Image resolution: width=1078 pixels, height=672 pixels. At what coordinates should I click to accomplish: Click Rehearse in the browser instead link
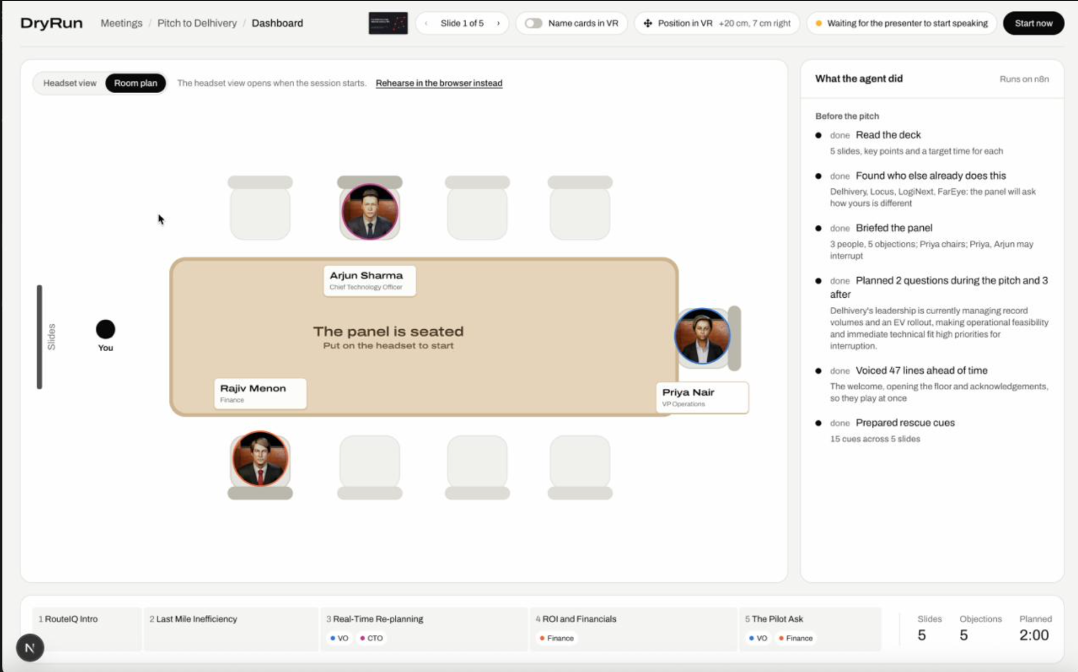click(439, 83)
